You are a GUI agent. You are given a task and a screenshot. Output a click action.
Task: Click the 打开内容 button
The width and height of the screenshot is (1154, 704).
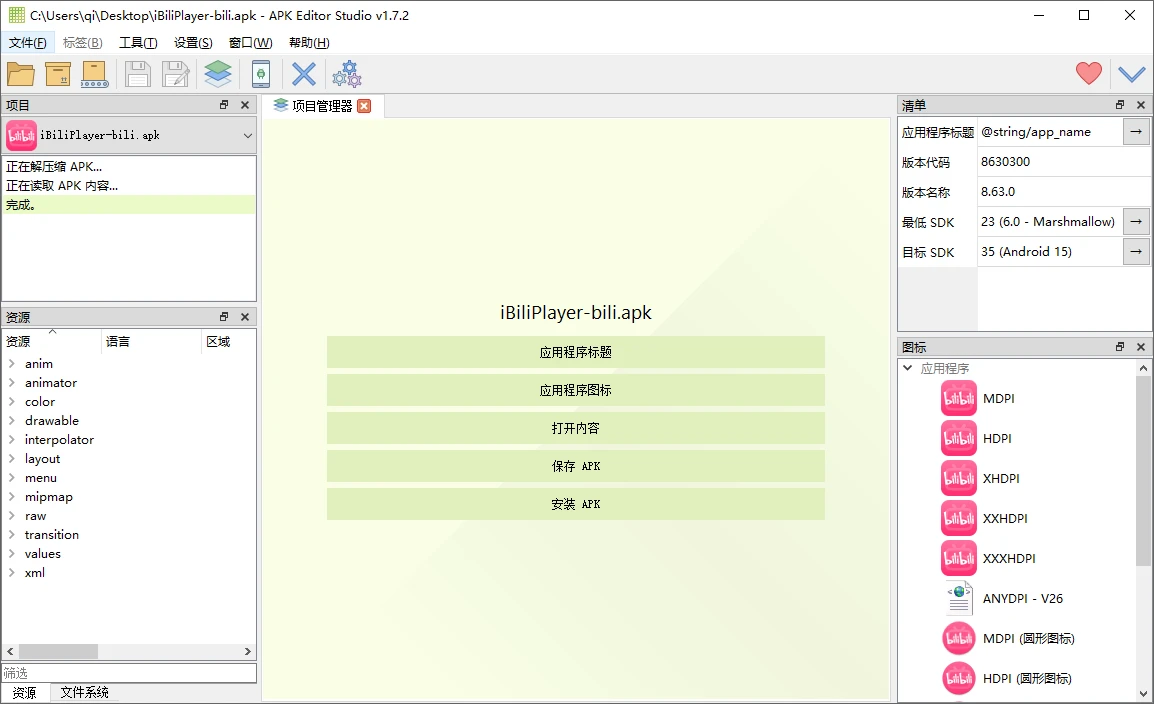click(x=575, y=428)
